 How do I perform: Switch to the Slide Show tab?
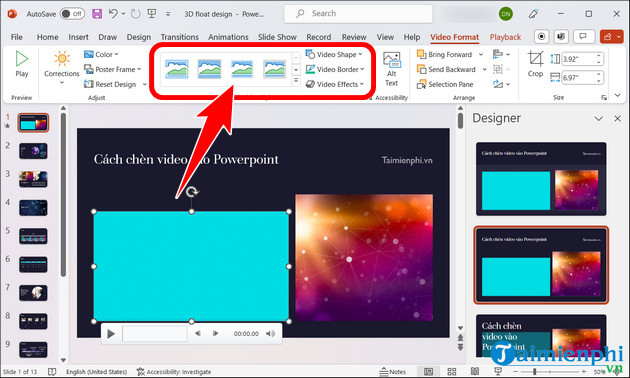click(277, 37)
